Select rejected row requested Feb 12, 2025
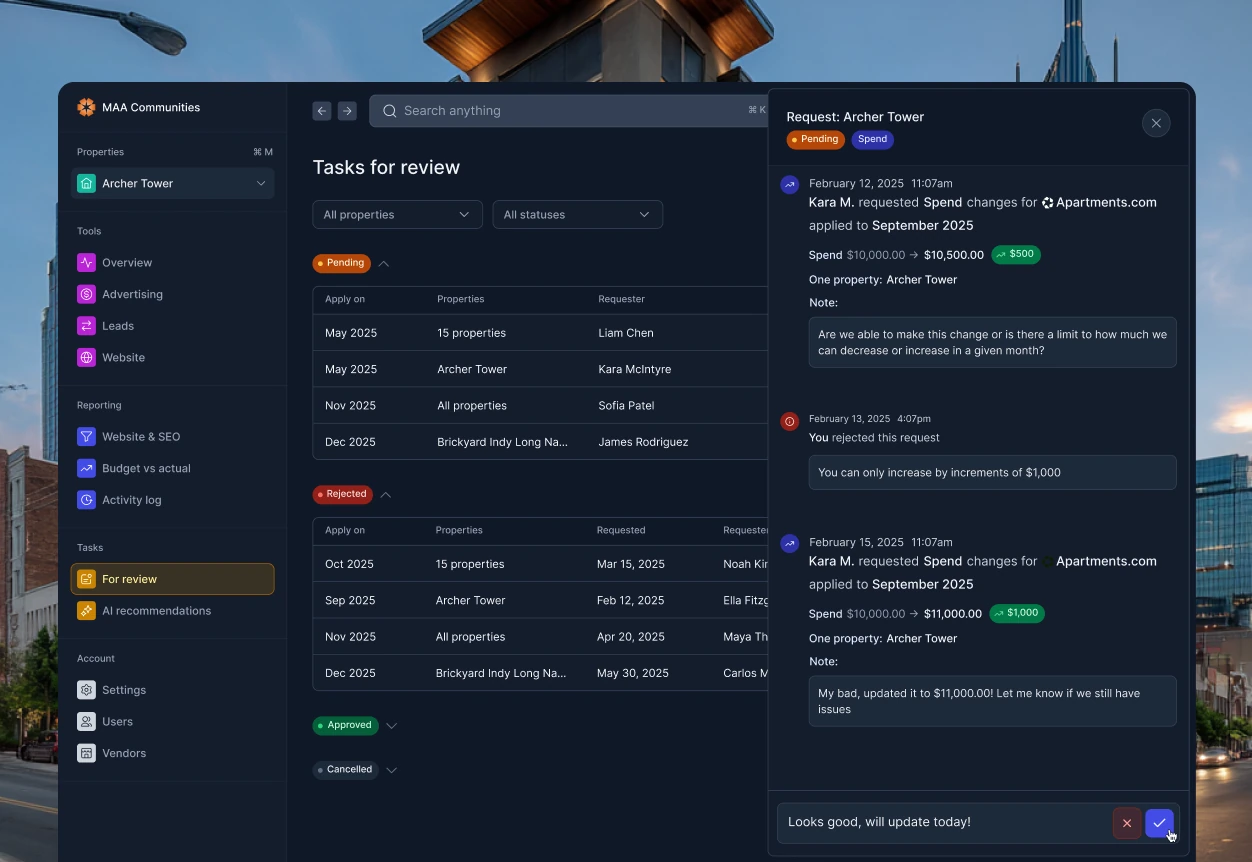The height and width of the screenshot is (862, 1252). [540, 600]
